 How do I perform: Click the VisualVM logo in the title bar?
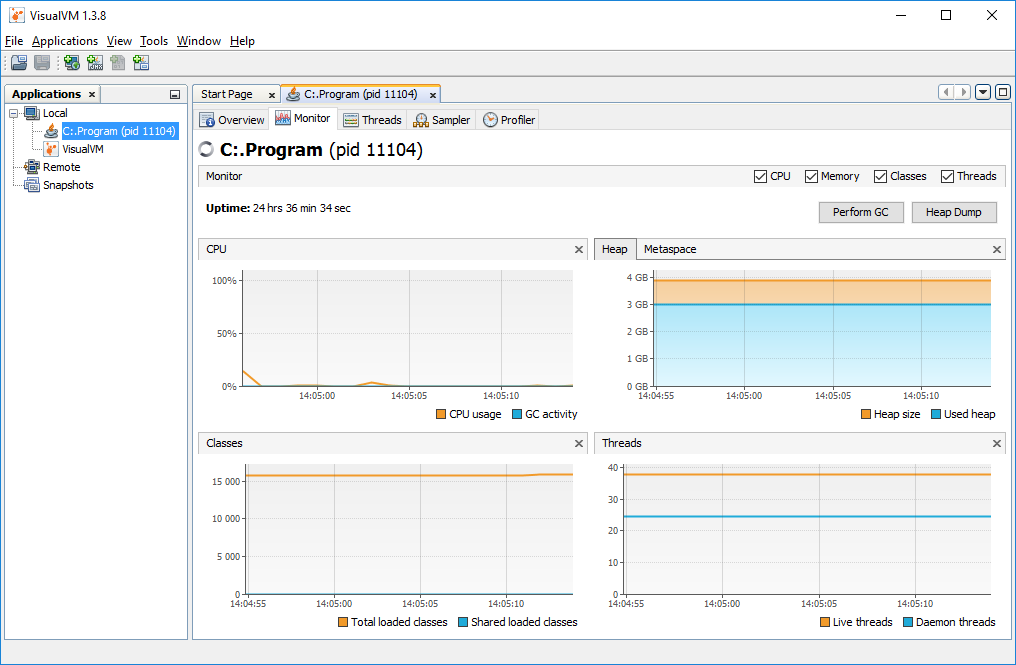point(17,15)
